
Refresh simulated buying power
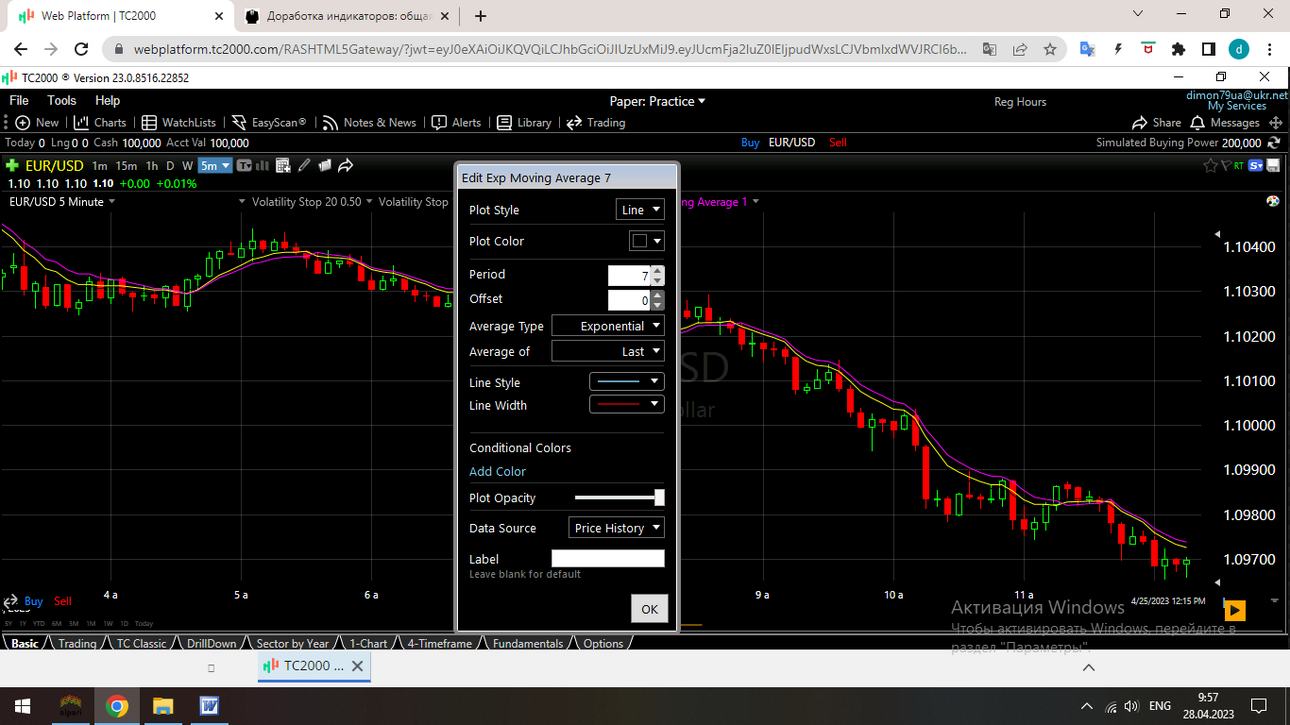1274,142
